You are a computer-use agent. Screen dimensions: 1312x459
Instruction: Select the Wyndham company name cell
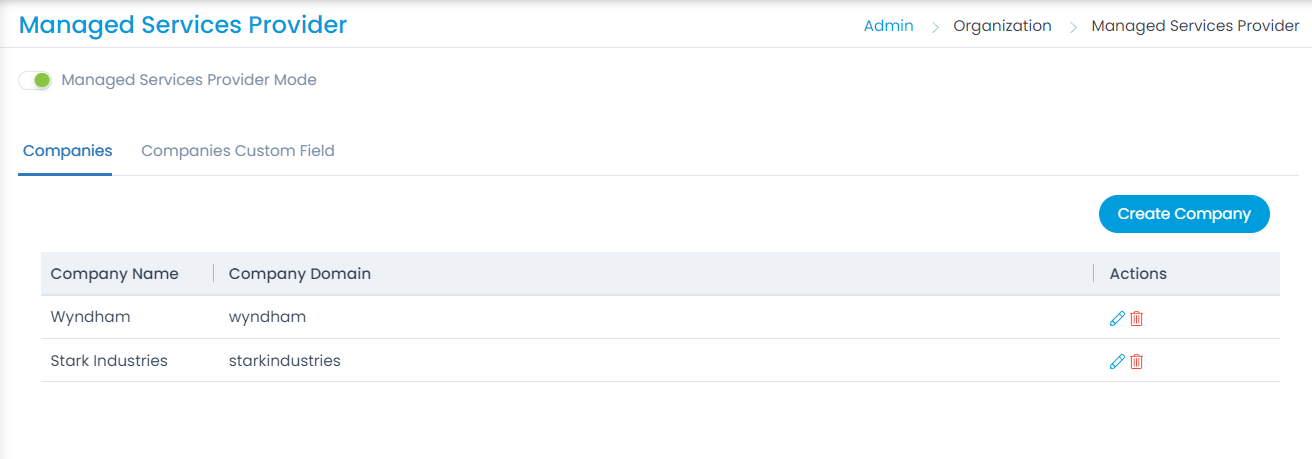pyautogui.click(x=91, y=317)
